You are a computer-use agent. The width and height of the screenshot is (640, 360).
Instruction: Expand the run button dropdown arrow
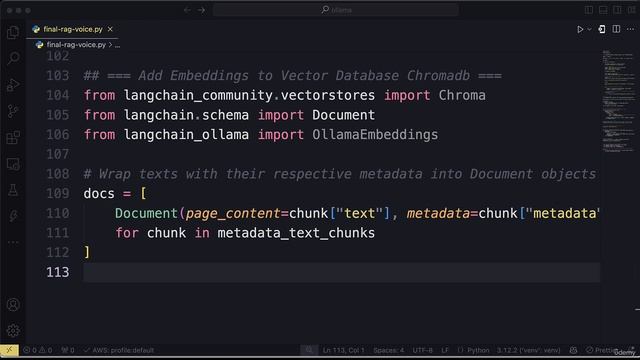(x=589, y=29)
